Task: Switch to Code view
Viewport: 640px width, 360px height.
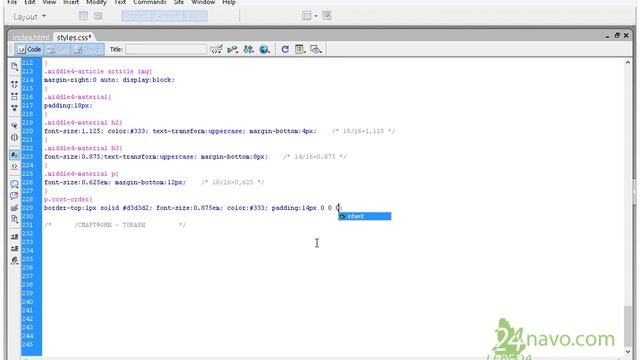Action: click(29, 49)
